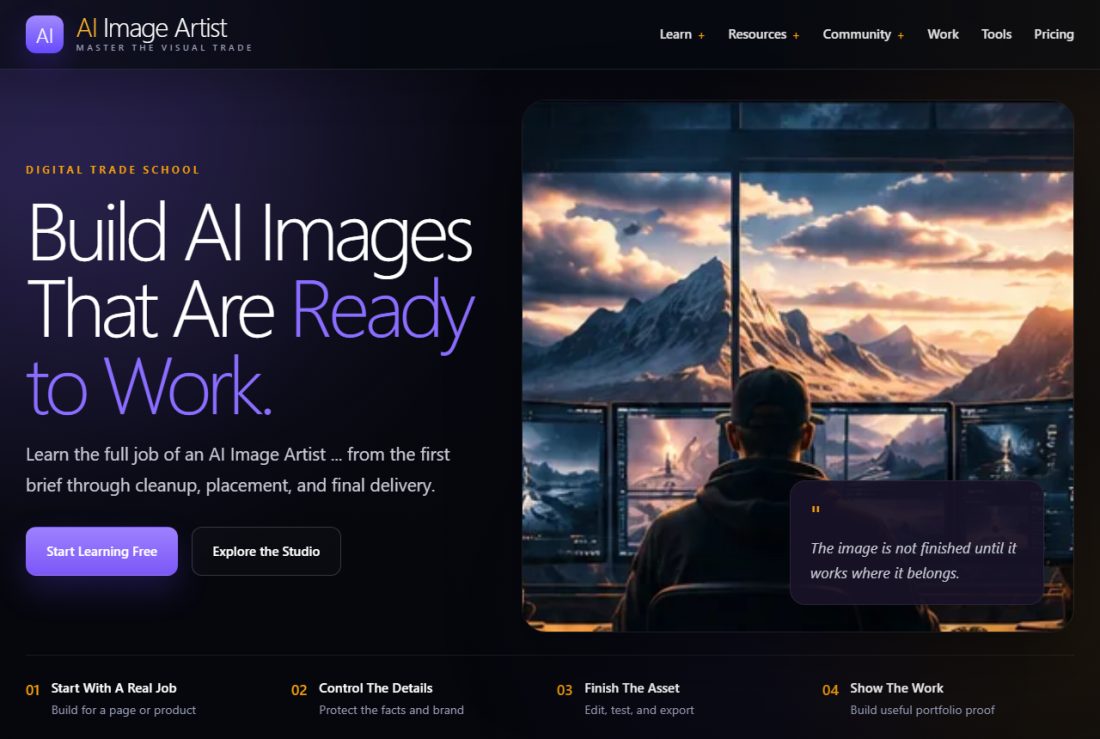Open the Tools page
The image size is (1100, 739).
click(x=996, y=34)
